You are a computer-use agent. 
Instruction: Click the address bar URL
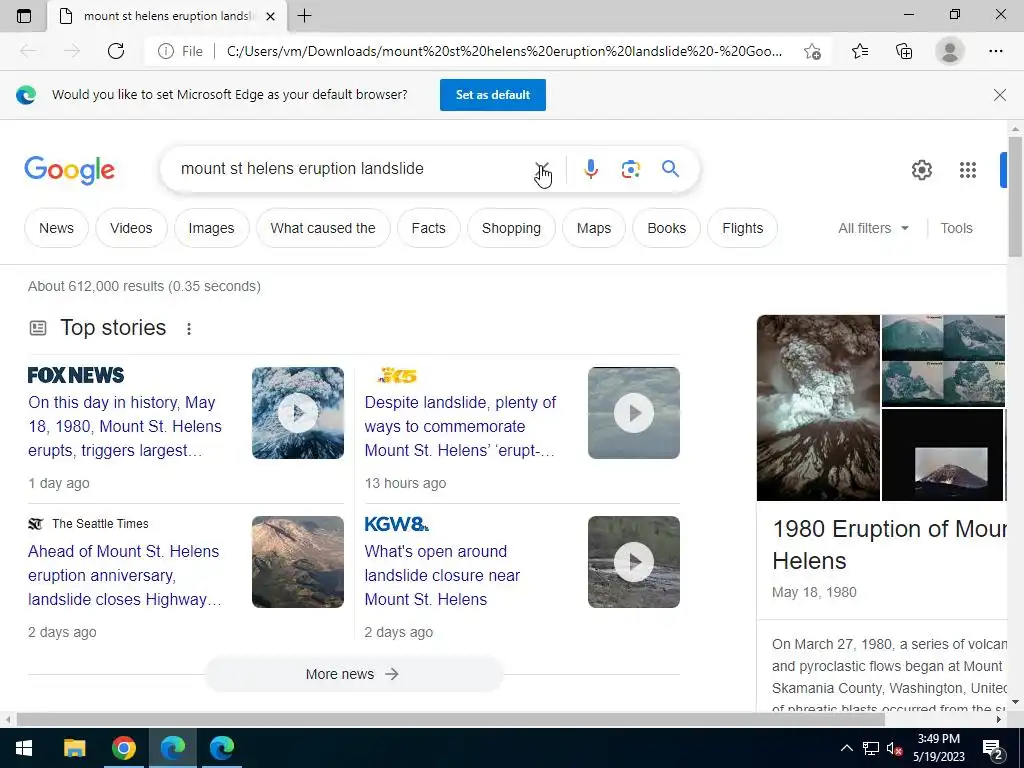[504, 51]
